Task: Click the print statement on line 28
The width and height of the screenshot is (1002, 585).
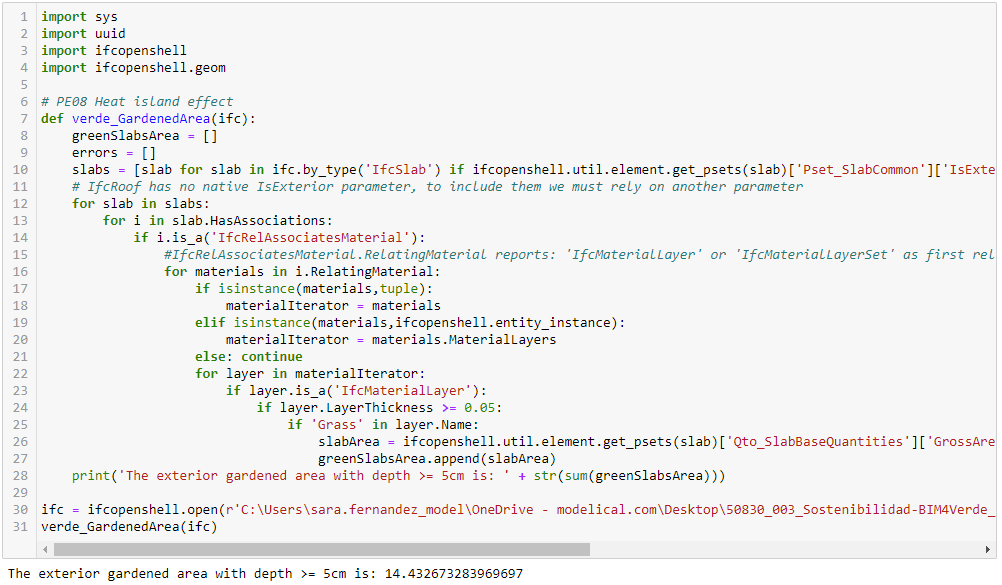Action: click(399, 476)
